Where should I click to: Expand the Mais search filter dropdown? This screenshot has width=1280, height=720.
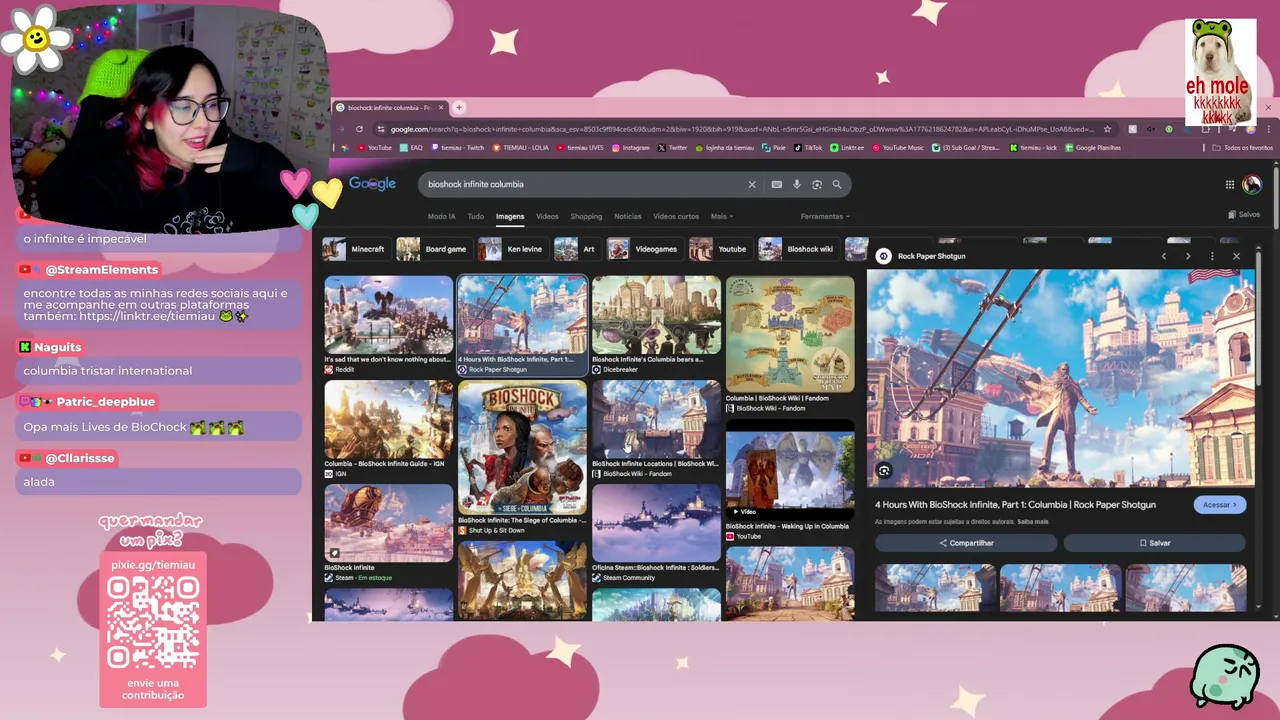click(x=722, y=216)
